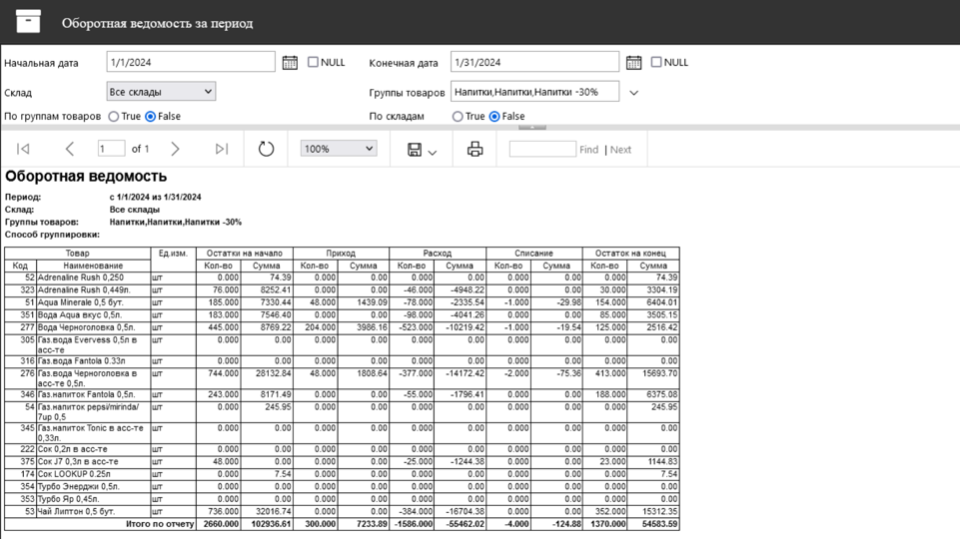Click the Find link in toolbar
Image resolution: width=960 pixels, height=539 pixels.
tap(589, 150)
